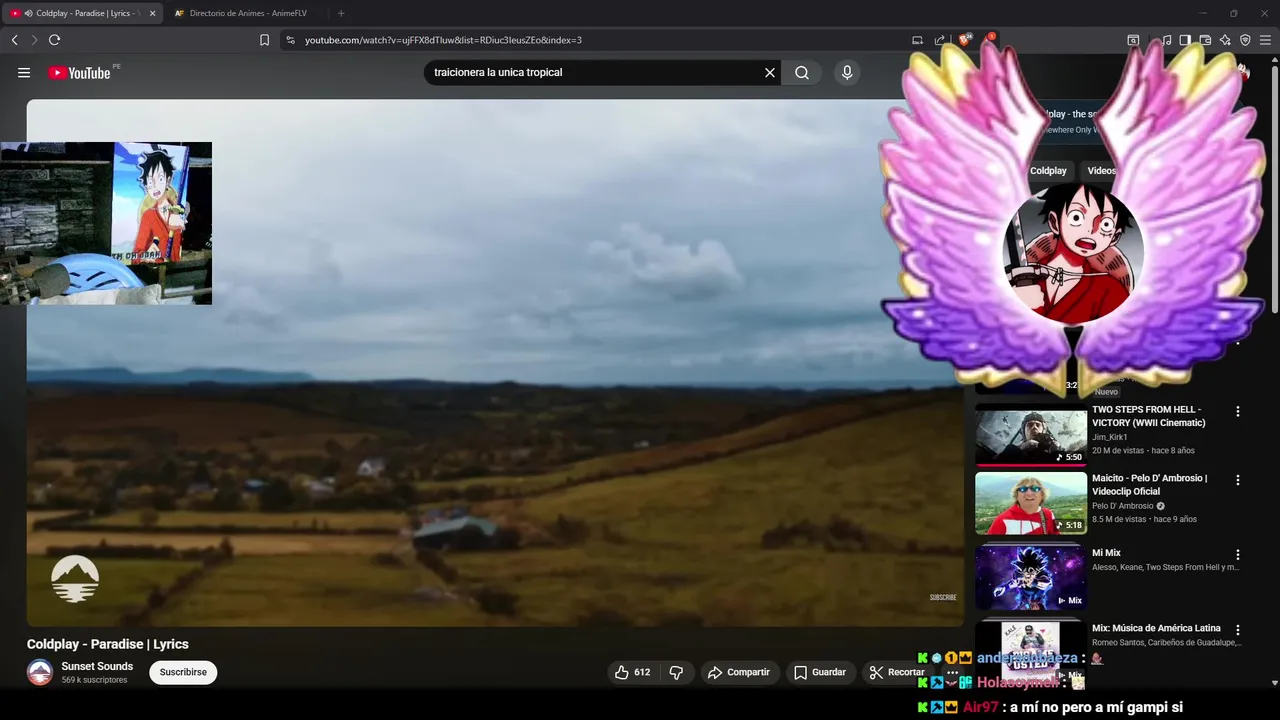The image size is (1280, 720).
Task: Open the Maicito - Pelo D' Ambrosio thumbnail
Action: (1031, 503)
